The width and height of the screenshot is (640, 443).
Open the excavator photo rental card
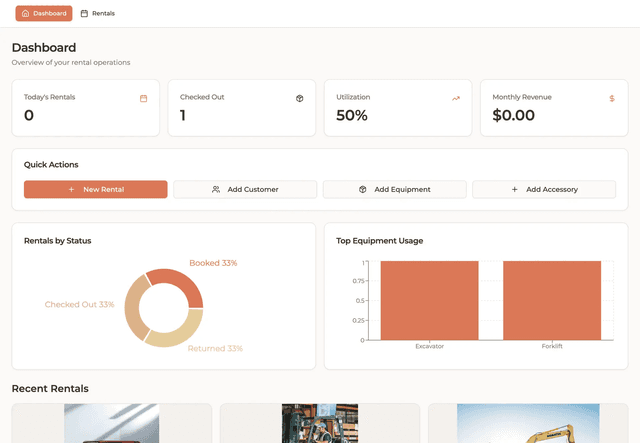(528, 423)
